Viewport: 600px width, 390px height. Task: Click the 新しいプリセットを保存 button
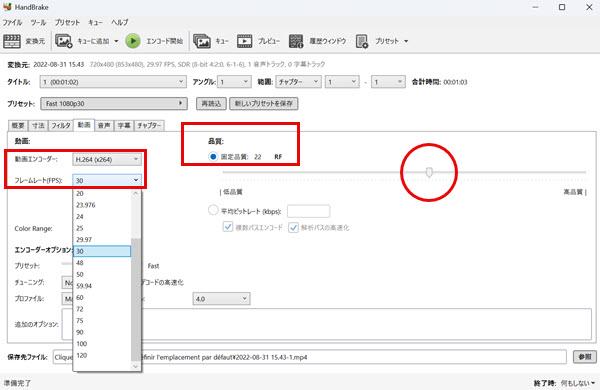(x=264, y=104)
